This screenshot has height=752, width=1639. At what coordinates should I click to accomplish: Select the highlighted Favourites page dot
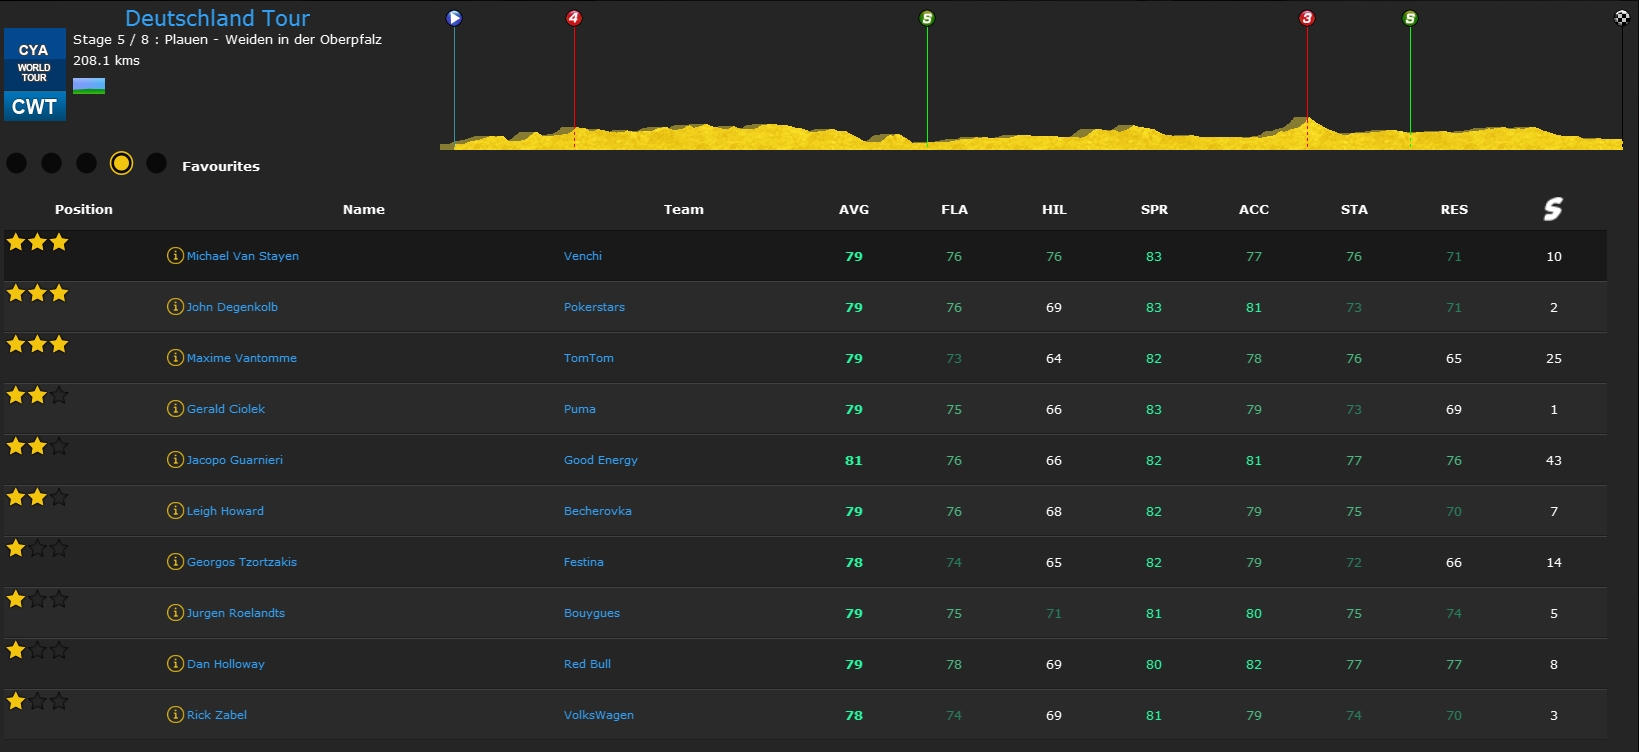coord(121,163)
